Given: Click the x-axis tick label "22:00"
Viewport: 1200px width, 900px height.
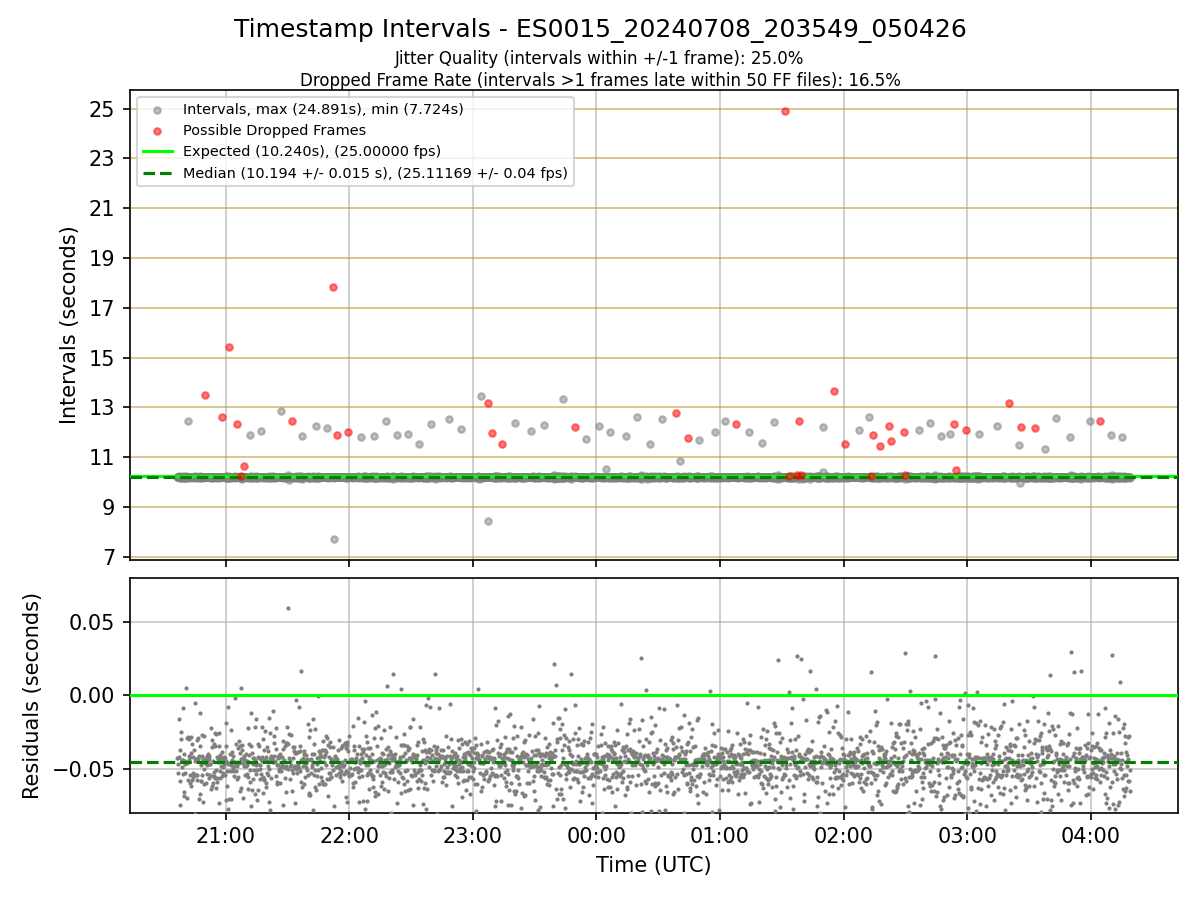Looking at the screenshot, I should pos(349,834).
